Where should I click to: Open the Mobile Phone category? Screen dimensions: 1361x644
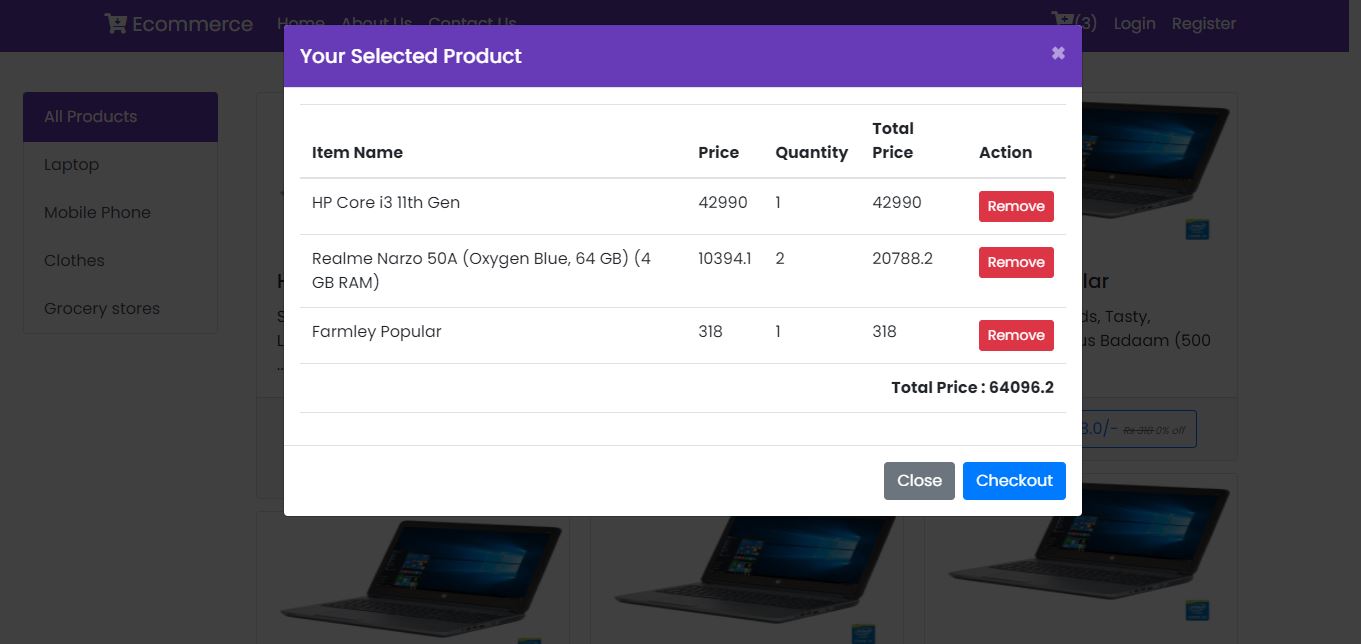97,212
